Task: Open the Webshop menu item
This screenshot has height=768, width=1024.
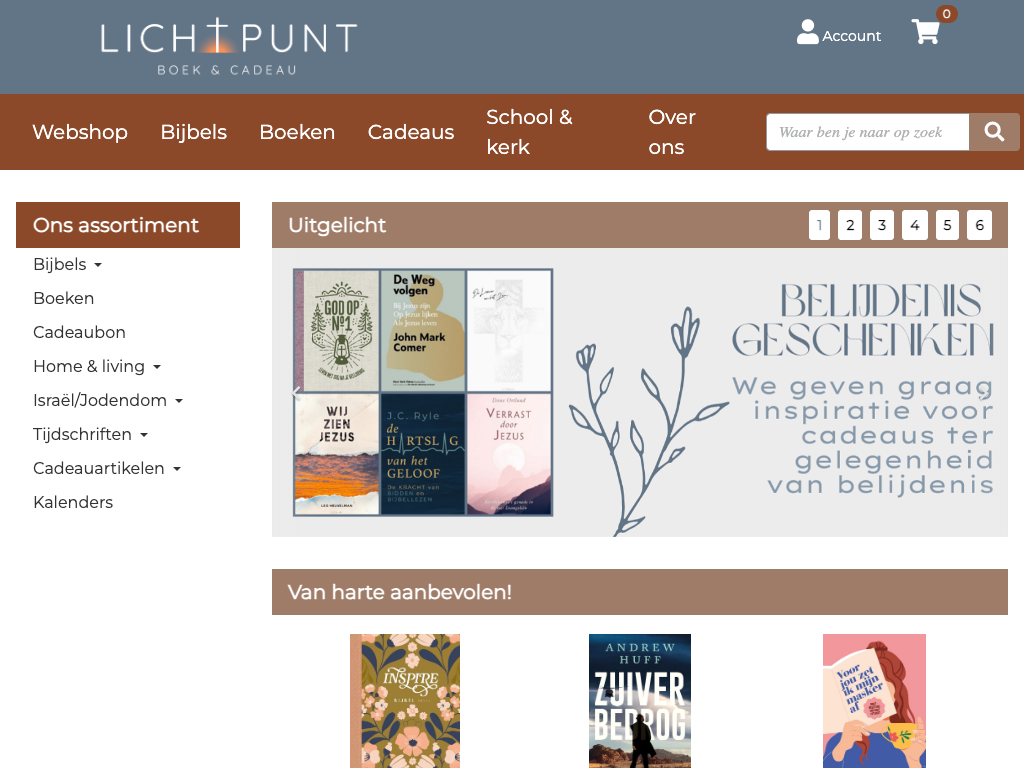Action: point(80,132)
